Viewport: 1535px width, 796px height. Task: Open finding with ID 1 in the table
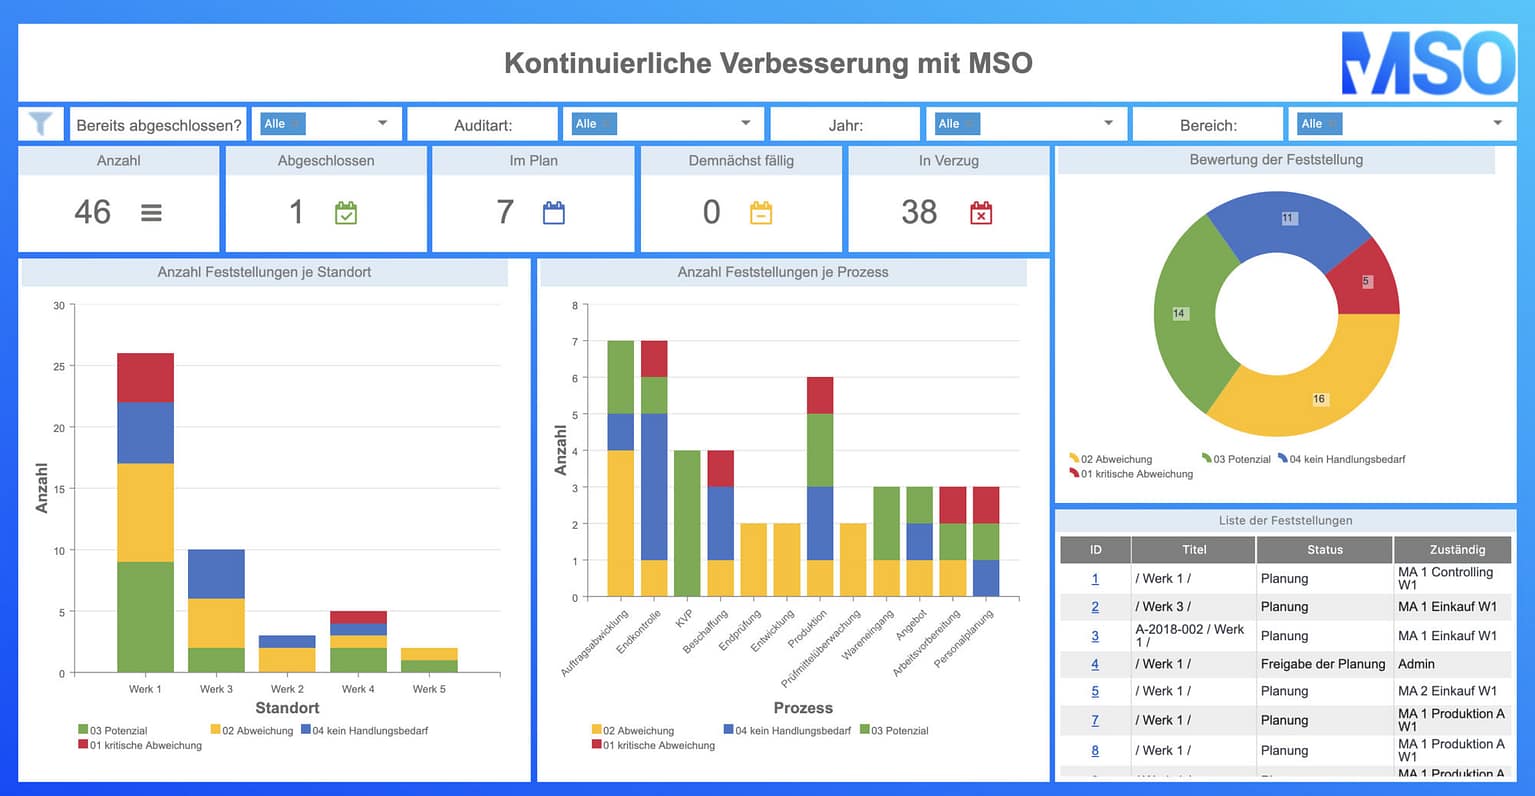click(x=1094, y=579)
